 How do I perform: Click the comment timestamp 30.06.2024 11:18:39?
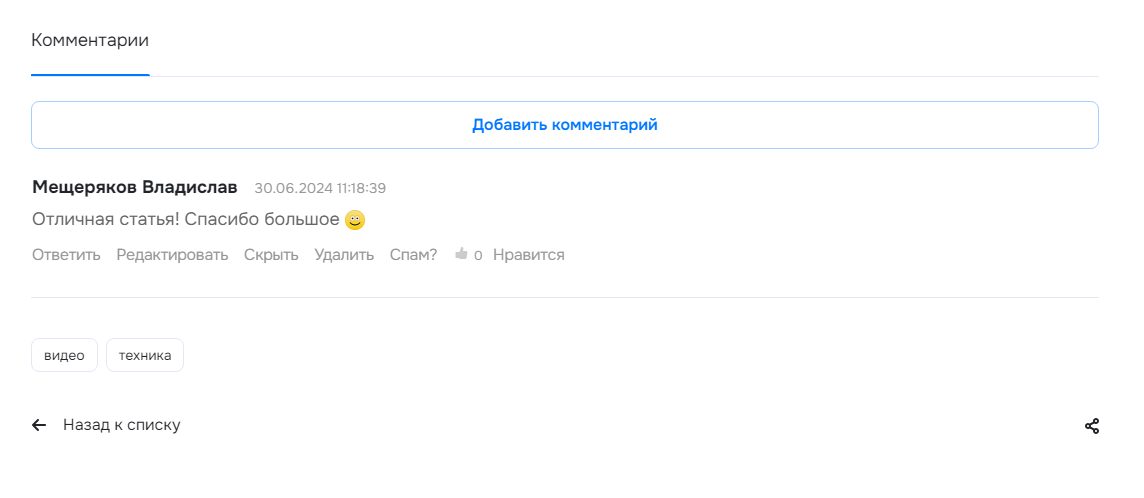click(320, 188)
